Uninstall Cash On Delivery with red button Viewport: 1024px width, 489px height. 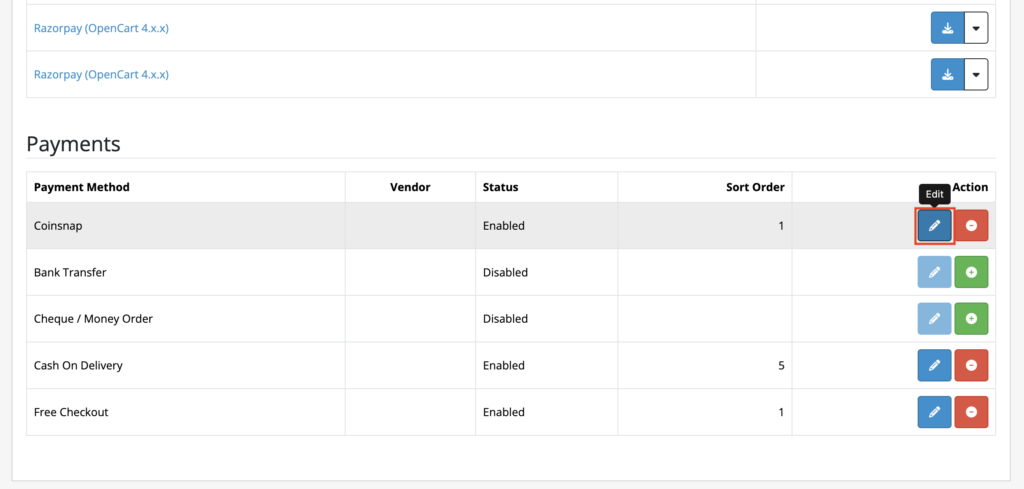[x=971, y=365]
